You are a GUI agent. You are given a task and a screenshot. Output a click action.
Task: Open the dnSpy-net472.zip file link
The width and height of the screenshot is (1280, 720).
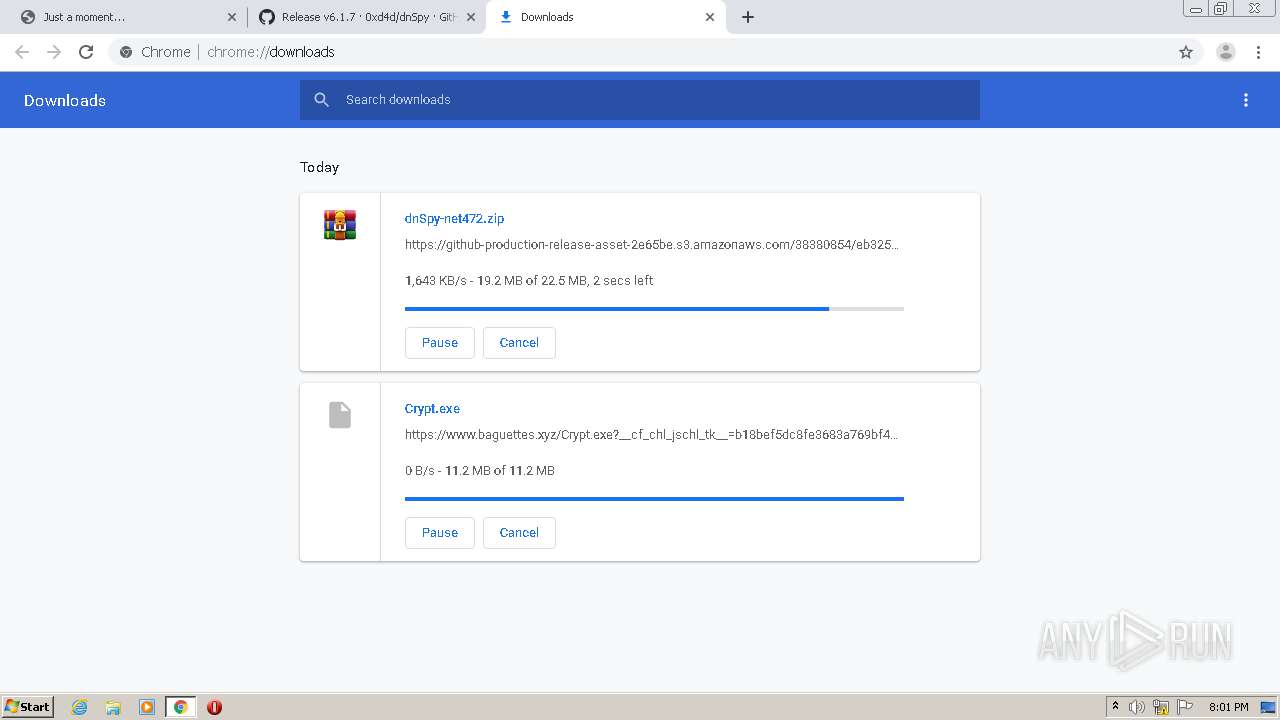454,218
